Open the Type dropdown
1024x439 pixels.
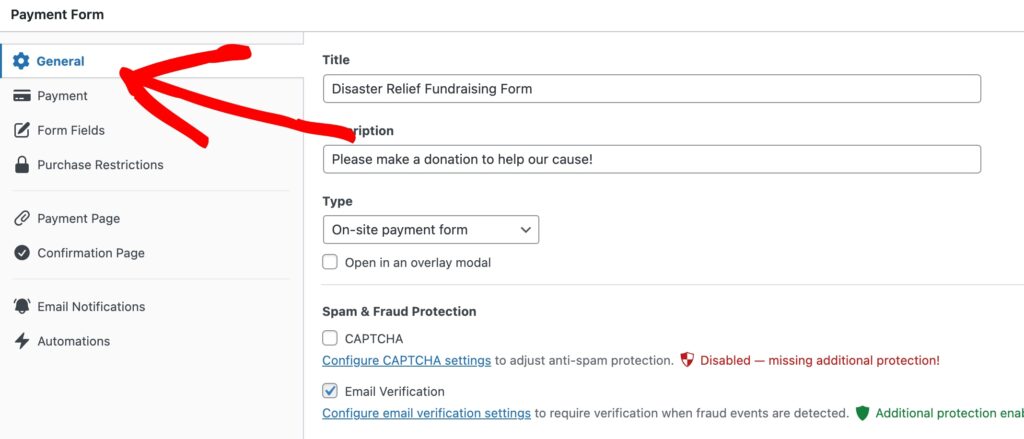430,230
